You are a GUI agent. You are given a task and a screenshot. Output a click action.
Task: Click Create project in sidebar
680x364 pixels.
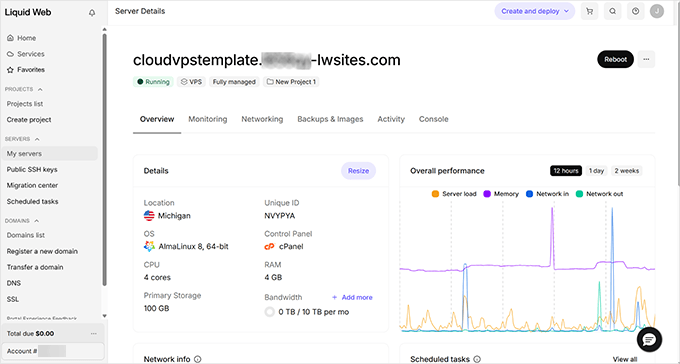29,120
